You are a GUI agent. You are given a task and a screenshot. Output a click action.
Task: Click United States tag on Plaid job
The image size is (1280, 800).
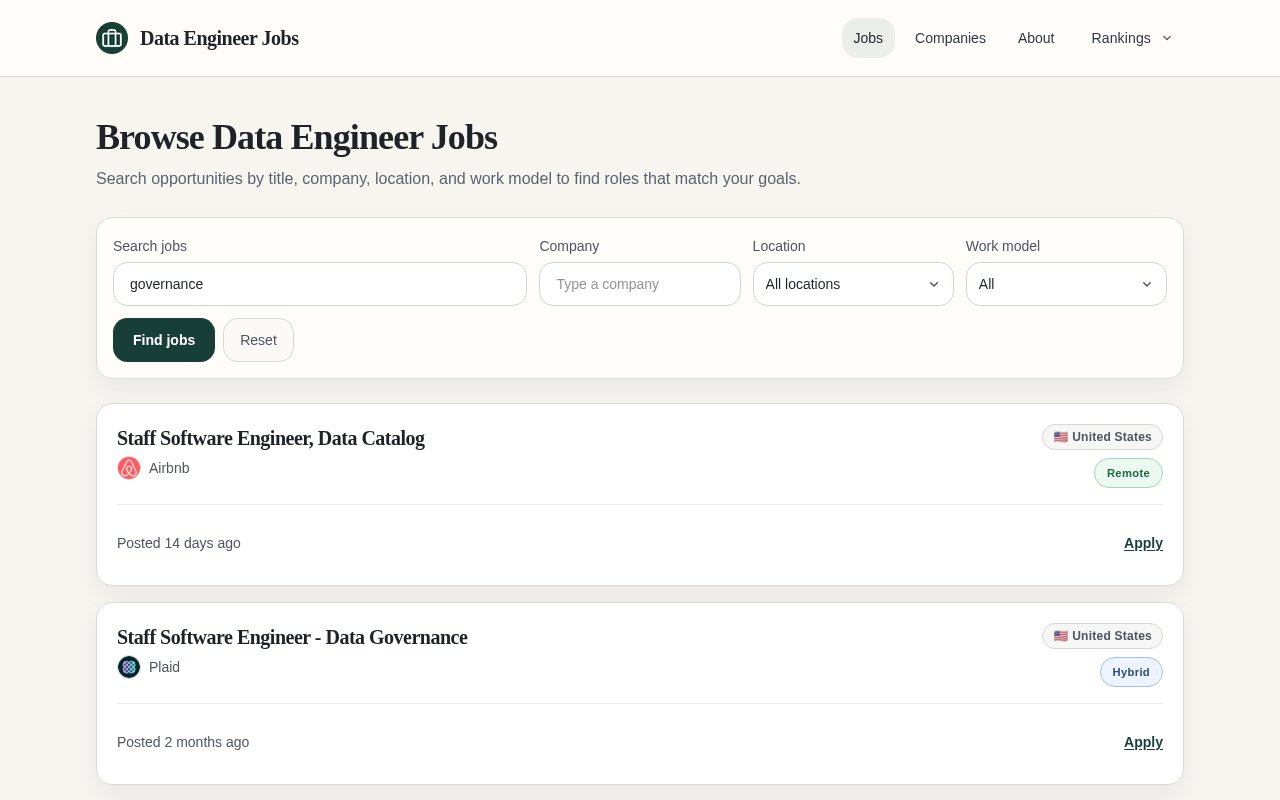(x=1102, y=636)
